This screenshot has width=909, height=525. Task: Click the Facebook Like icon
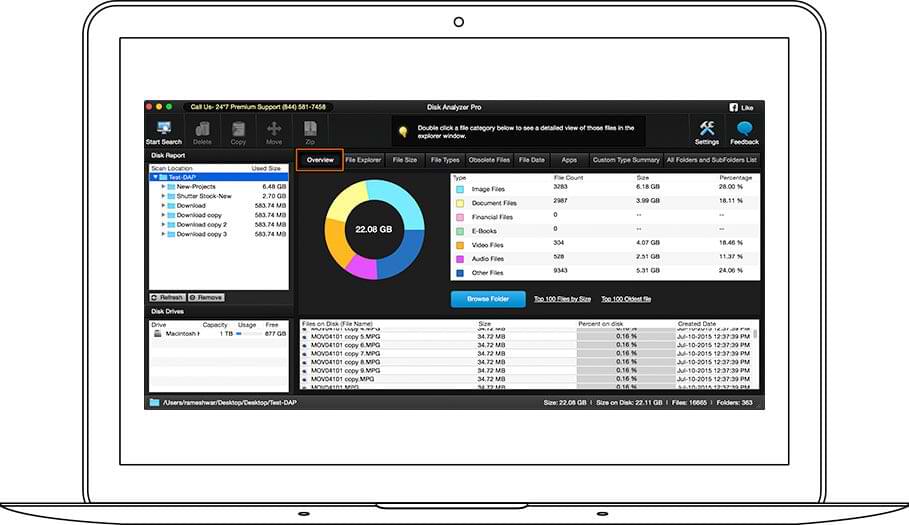pos(733,107)
